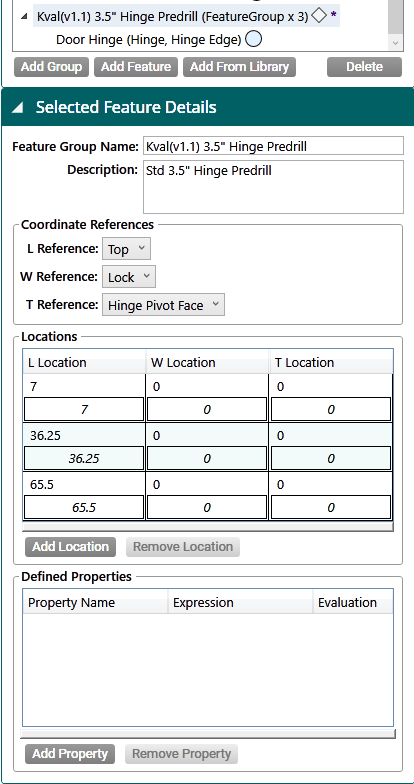Click the Remove Property button
414x784 pixels.
tap(182, 754)
